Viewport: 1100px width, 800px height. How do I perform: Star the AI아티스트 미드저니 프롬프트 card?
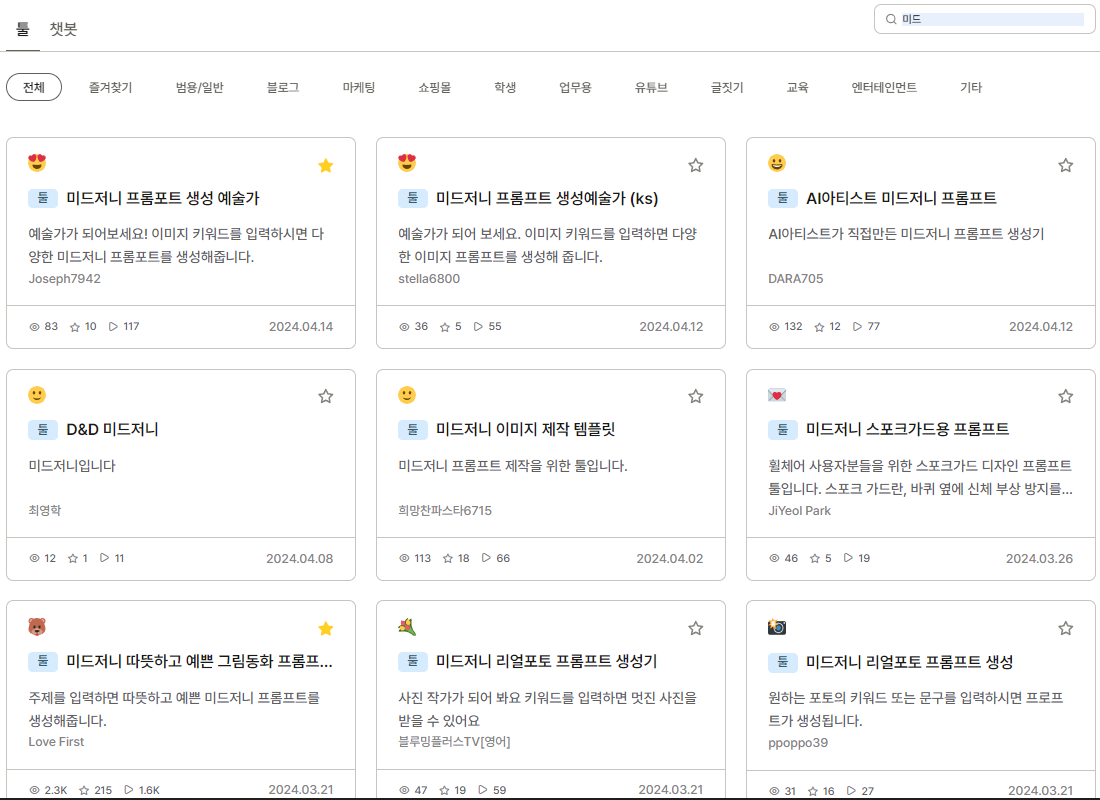(x=1065, y=166)
